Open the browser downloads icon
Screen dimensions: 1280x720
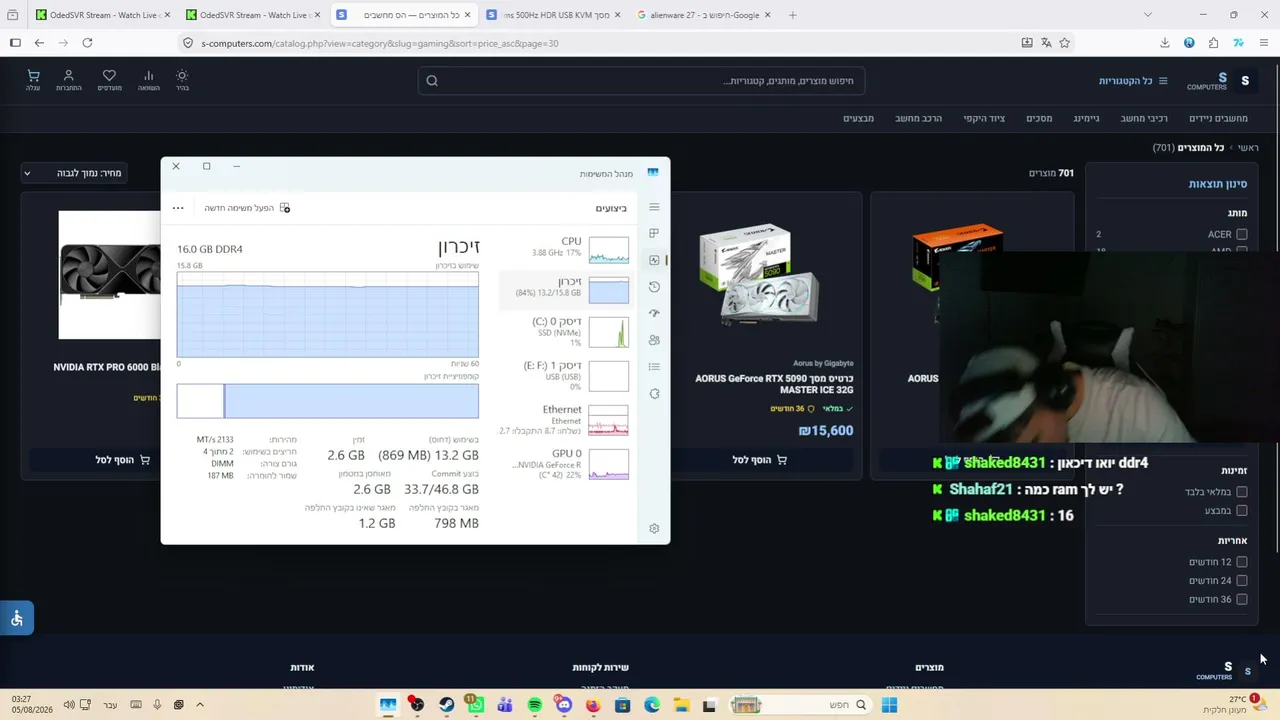[1165, 43]
